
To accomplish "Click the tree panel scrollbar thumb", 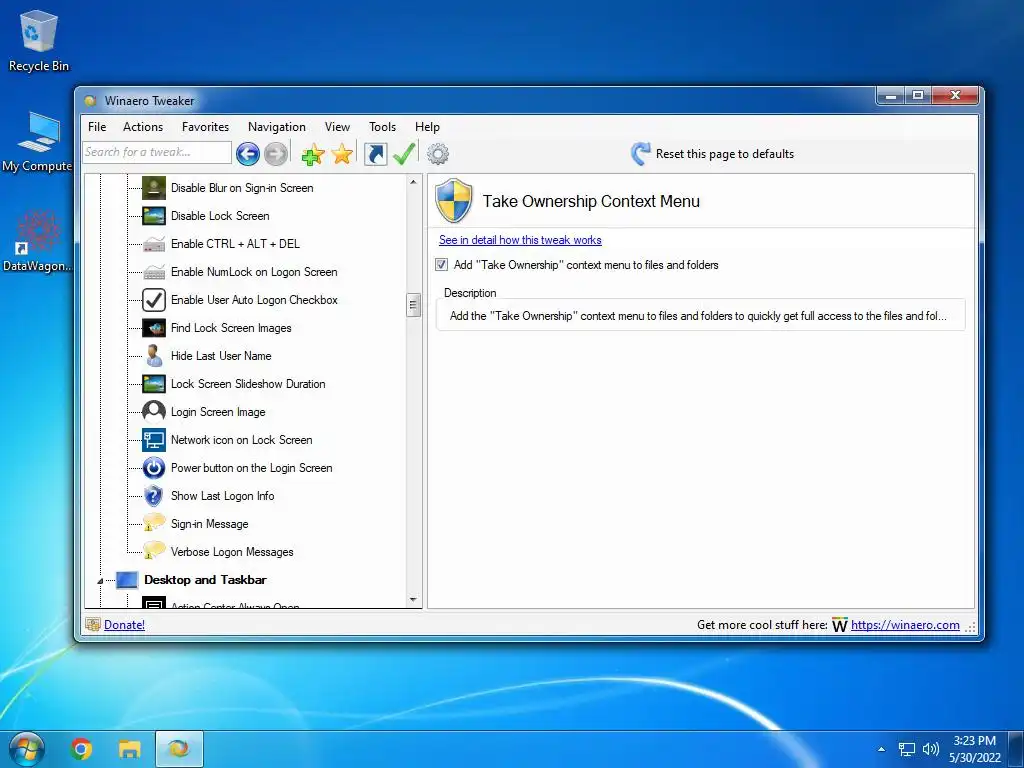I will click(x=413, y=304).
